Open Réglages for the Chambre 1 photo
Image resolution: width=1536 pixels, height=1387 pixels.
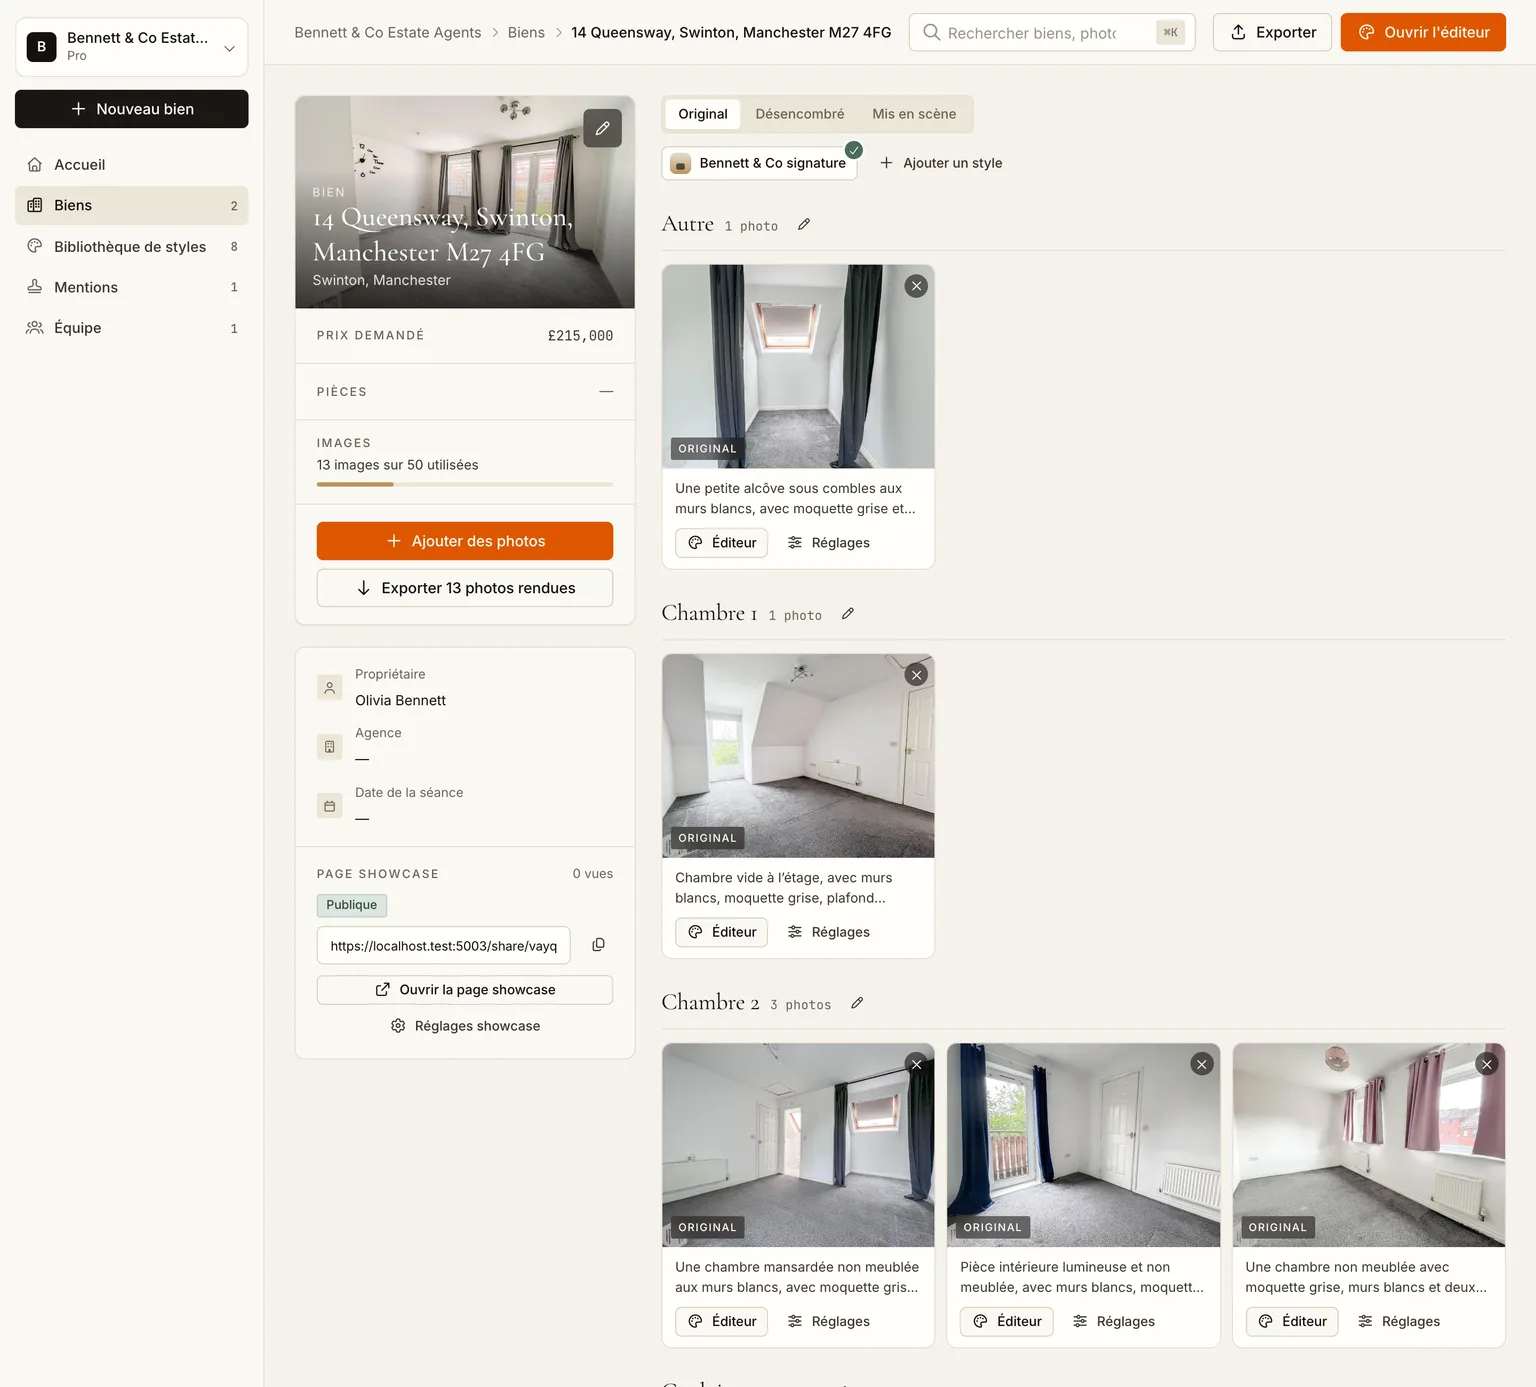[x=828, y=932]
